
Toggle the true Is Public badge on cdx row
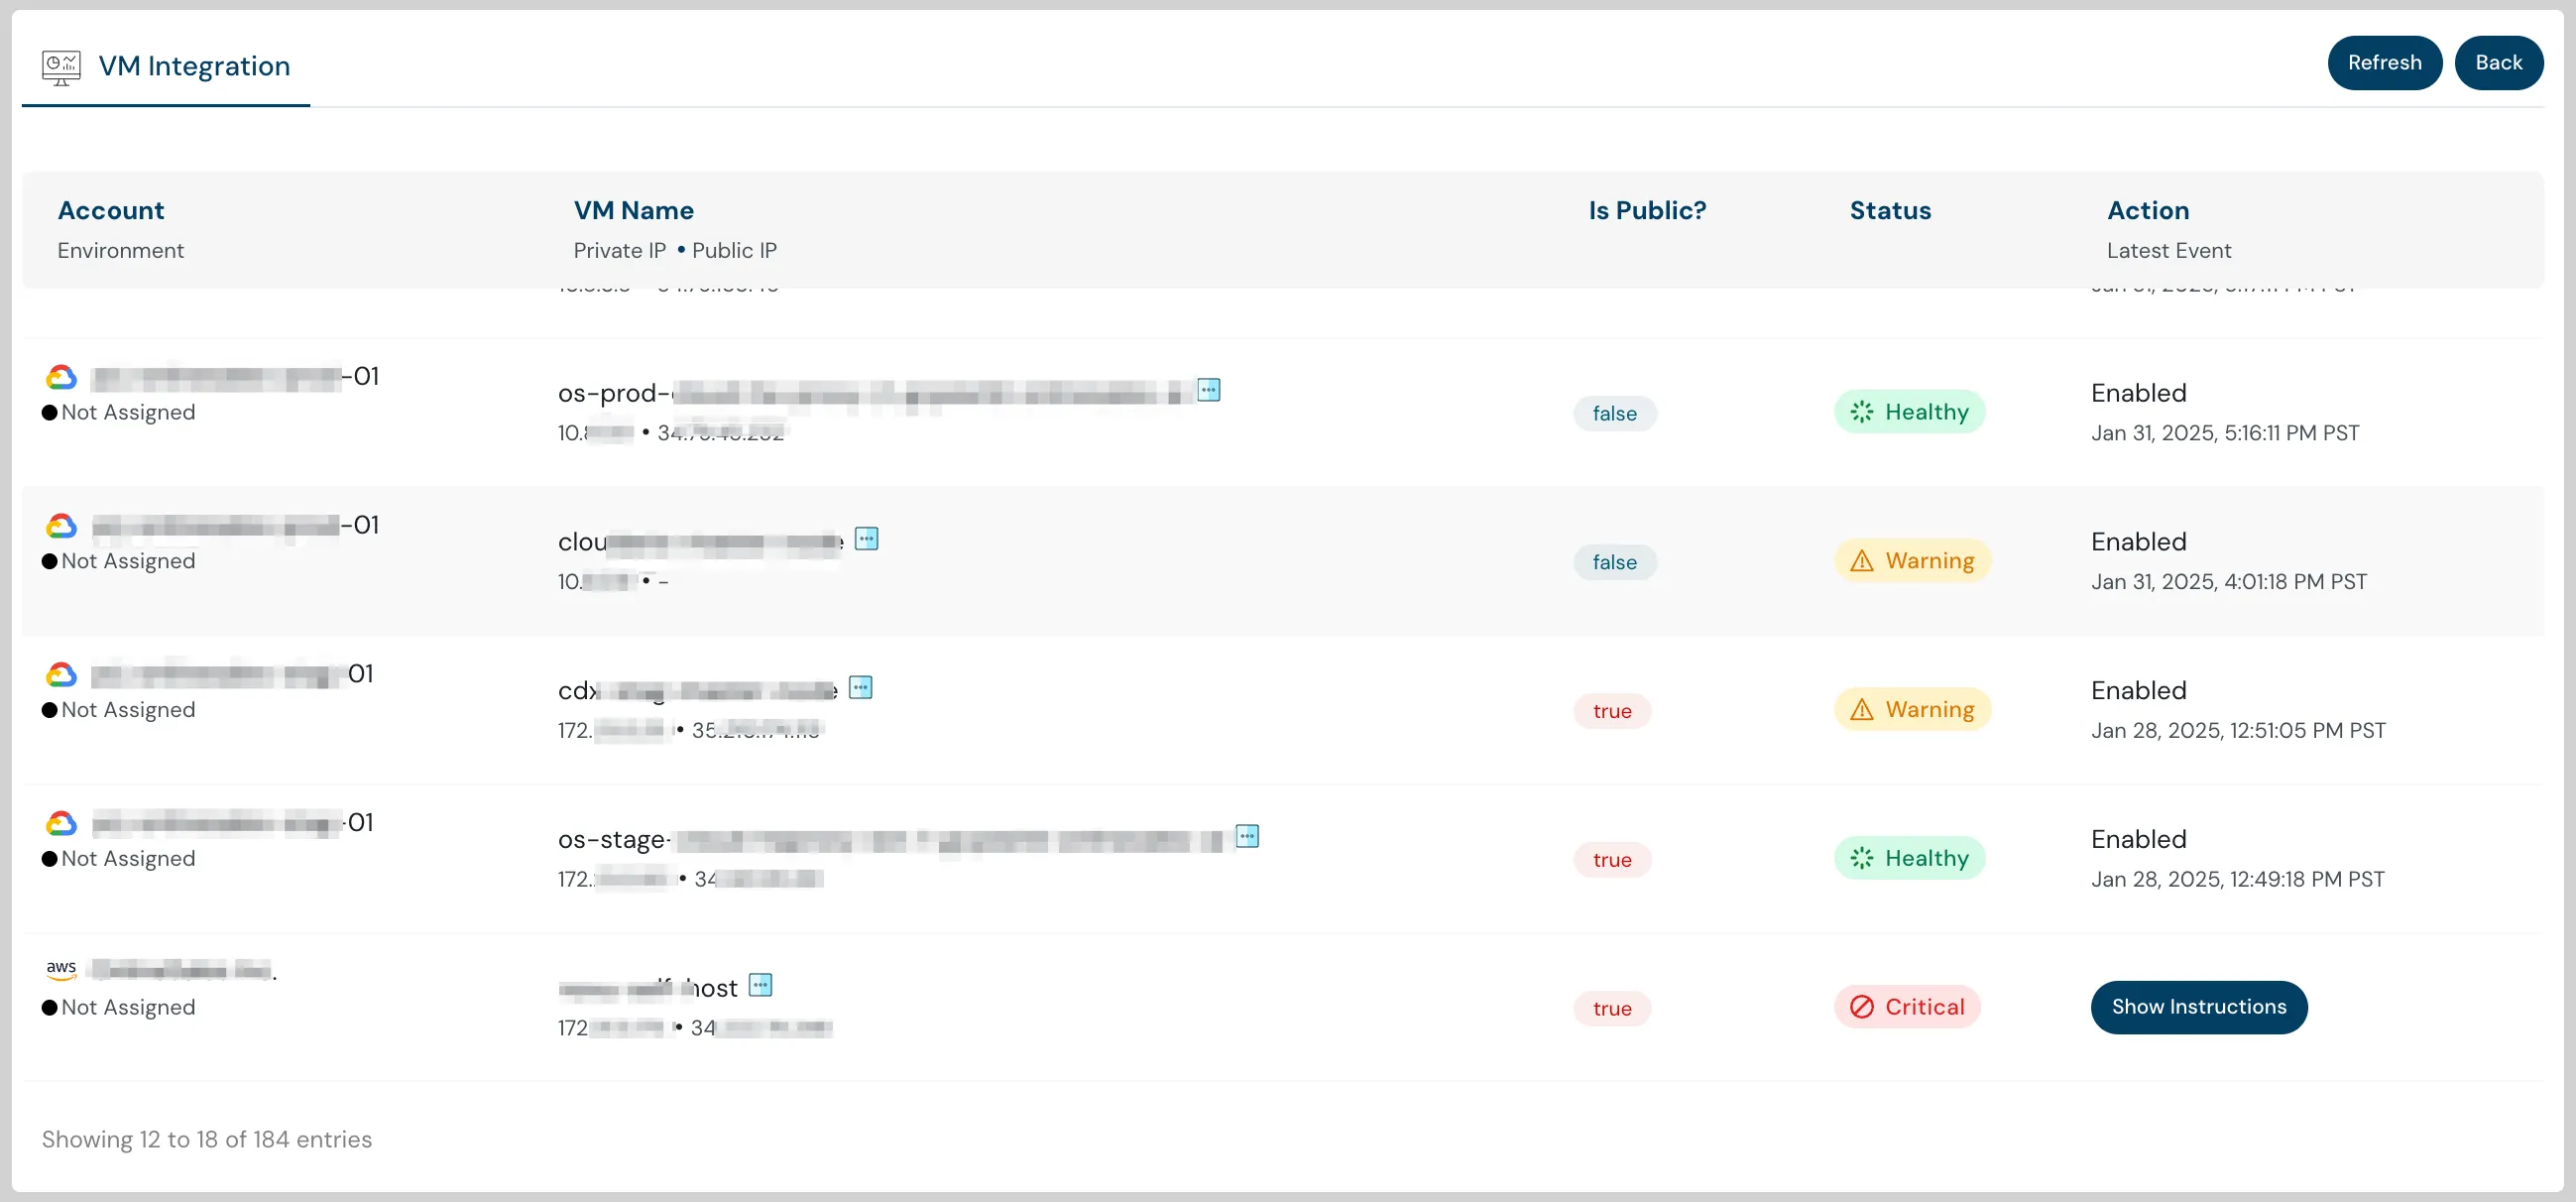(1611, 711)
